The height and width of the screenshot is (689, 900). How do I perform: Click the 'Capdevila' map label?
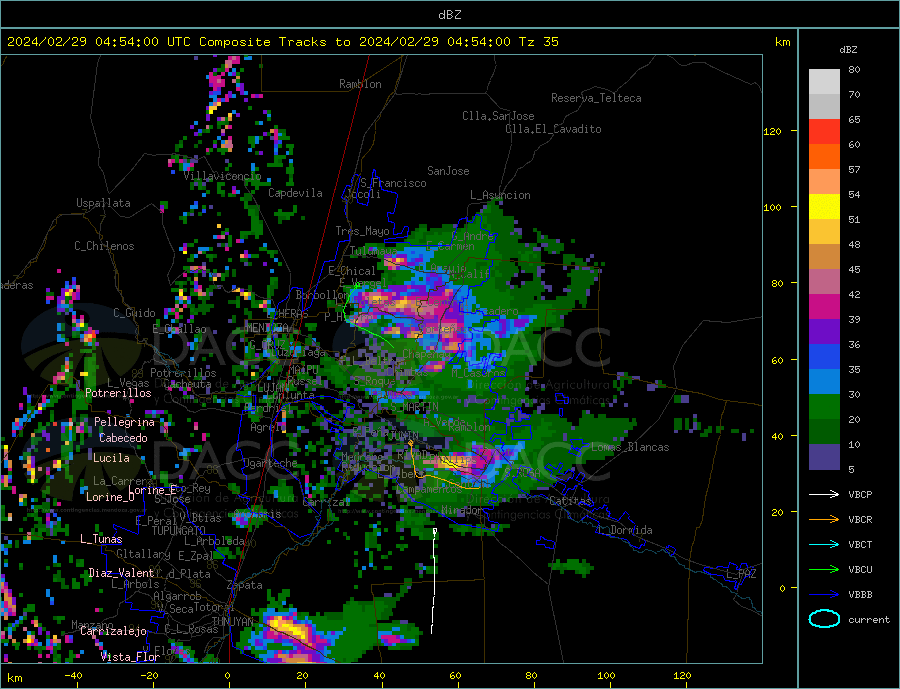(x=295, y=193)
